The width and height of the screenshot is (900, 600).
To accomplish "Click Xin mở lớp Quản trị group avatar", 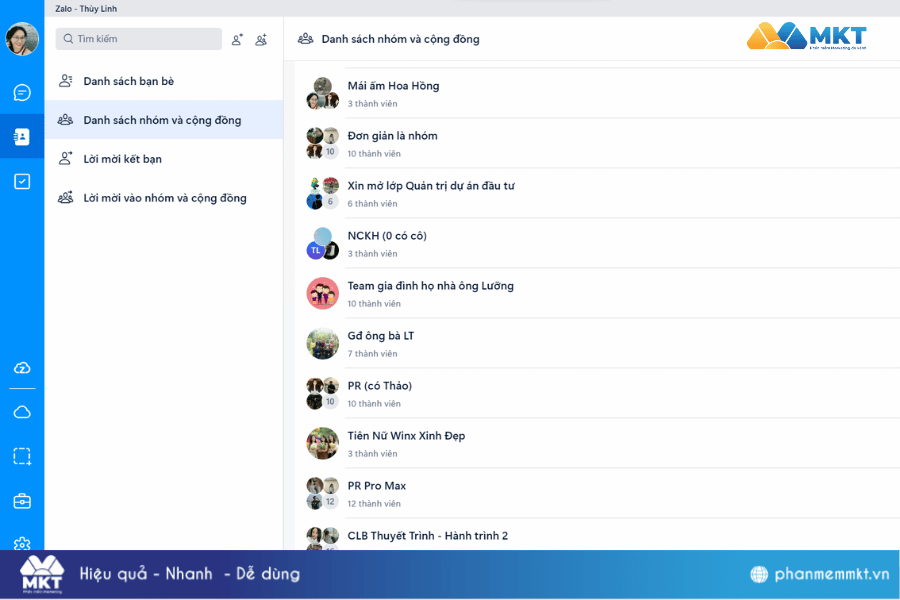I will coord(323,193).
